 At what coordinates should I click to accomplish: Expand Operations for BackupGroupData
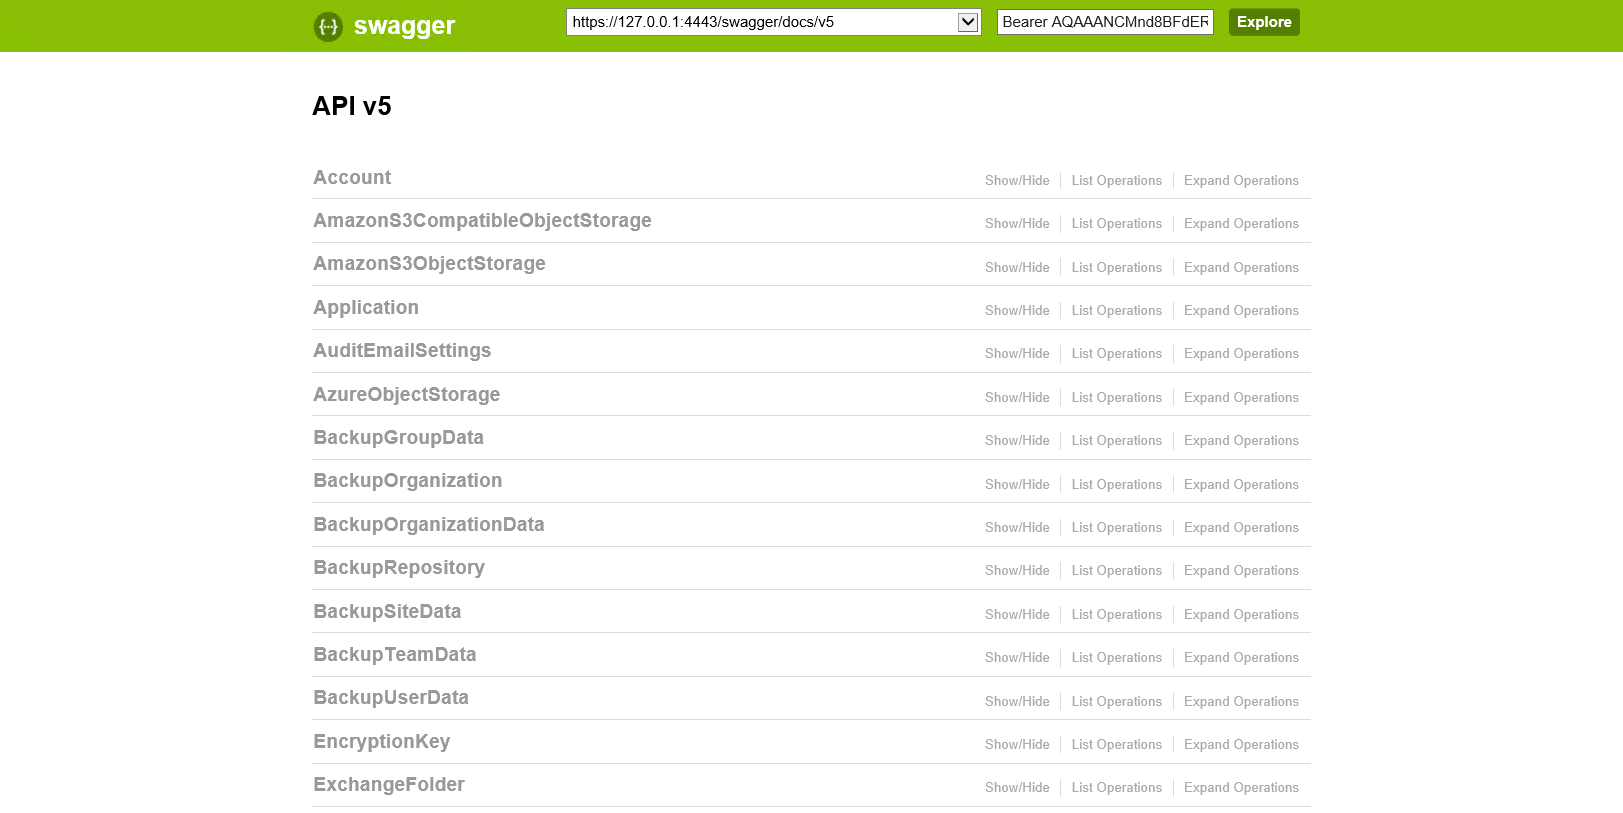1241,441
